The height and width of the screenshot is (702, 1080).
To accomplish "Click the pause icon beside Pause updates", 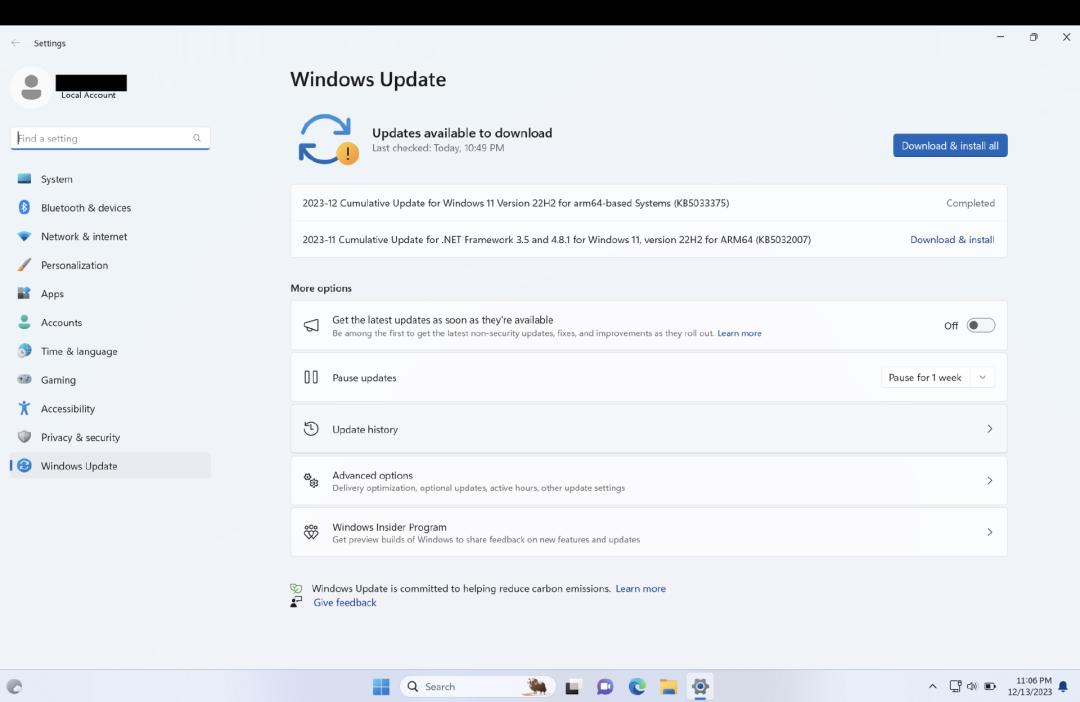I will click(x=311, y=377).
